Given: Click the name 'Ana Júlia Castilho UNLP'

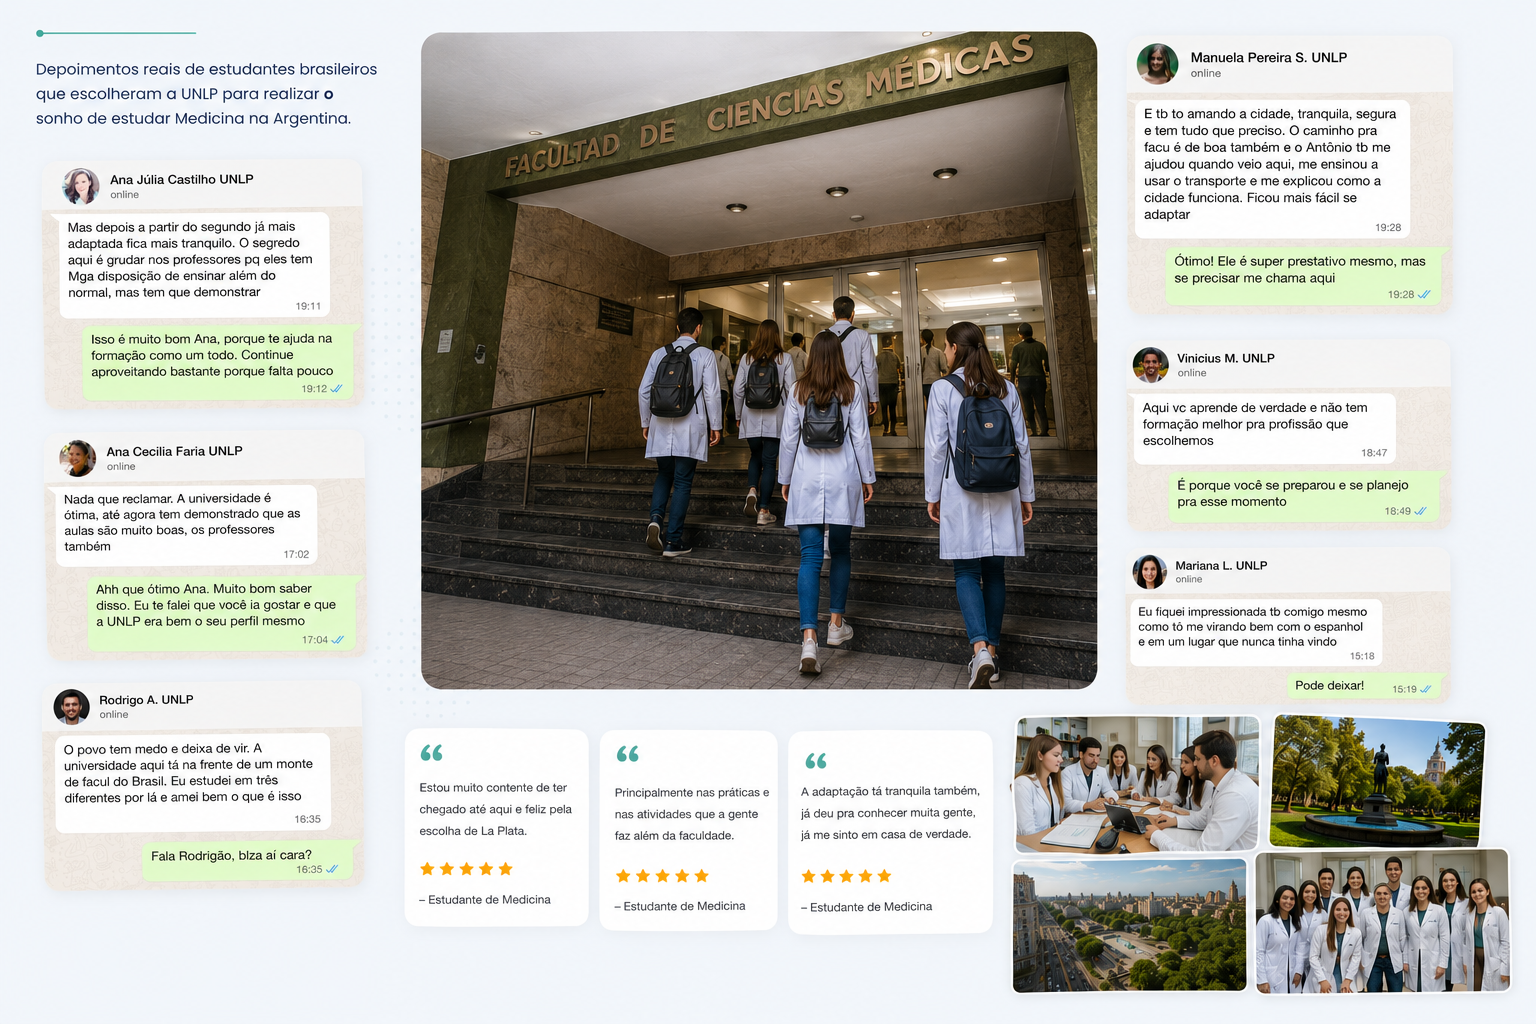Looking at the screenshot, I should click(x=182, y=179).
